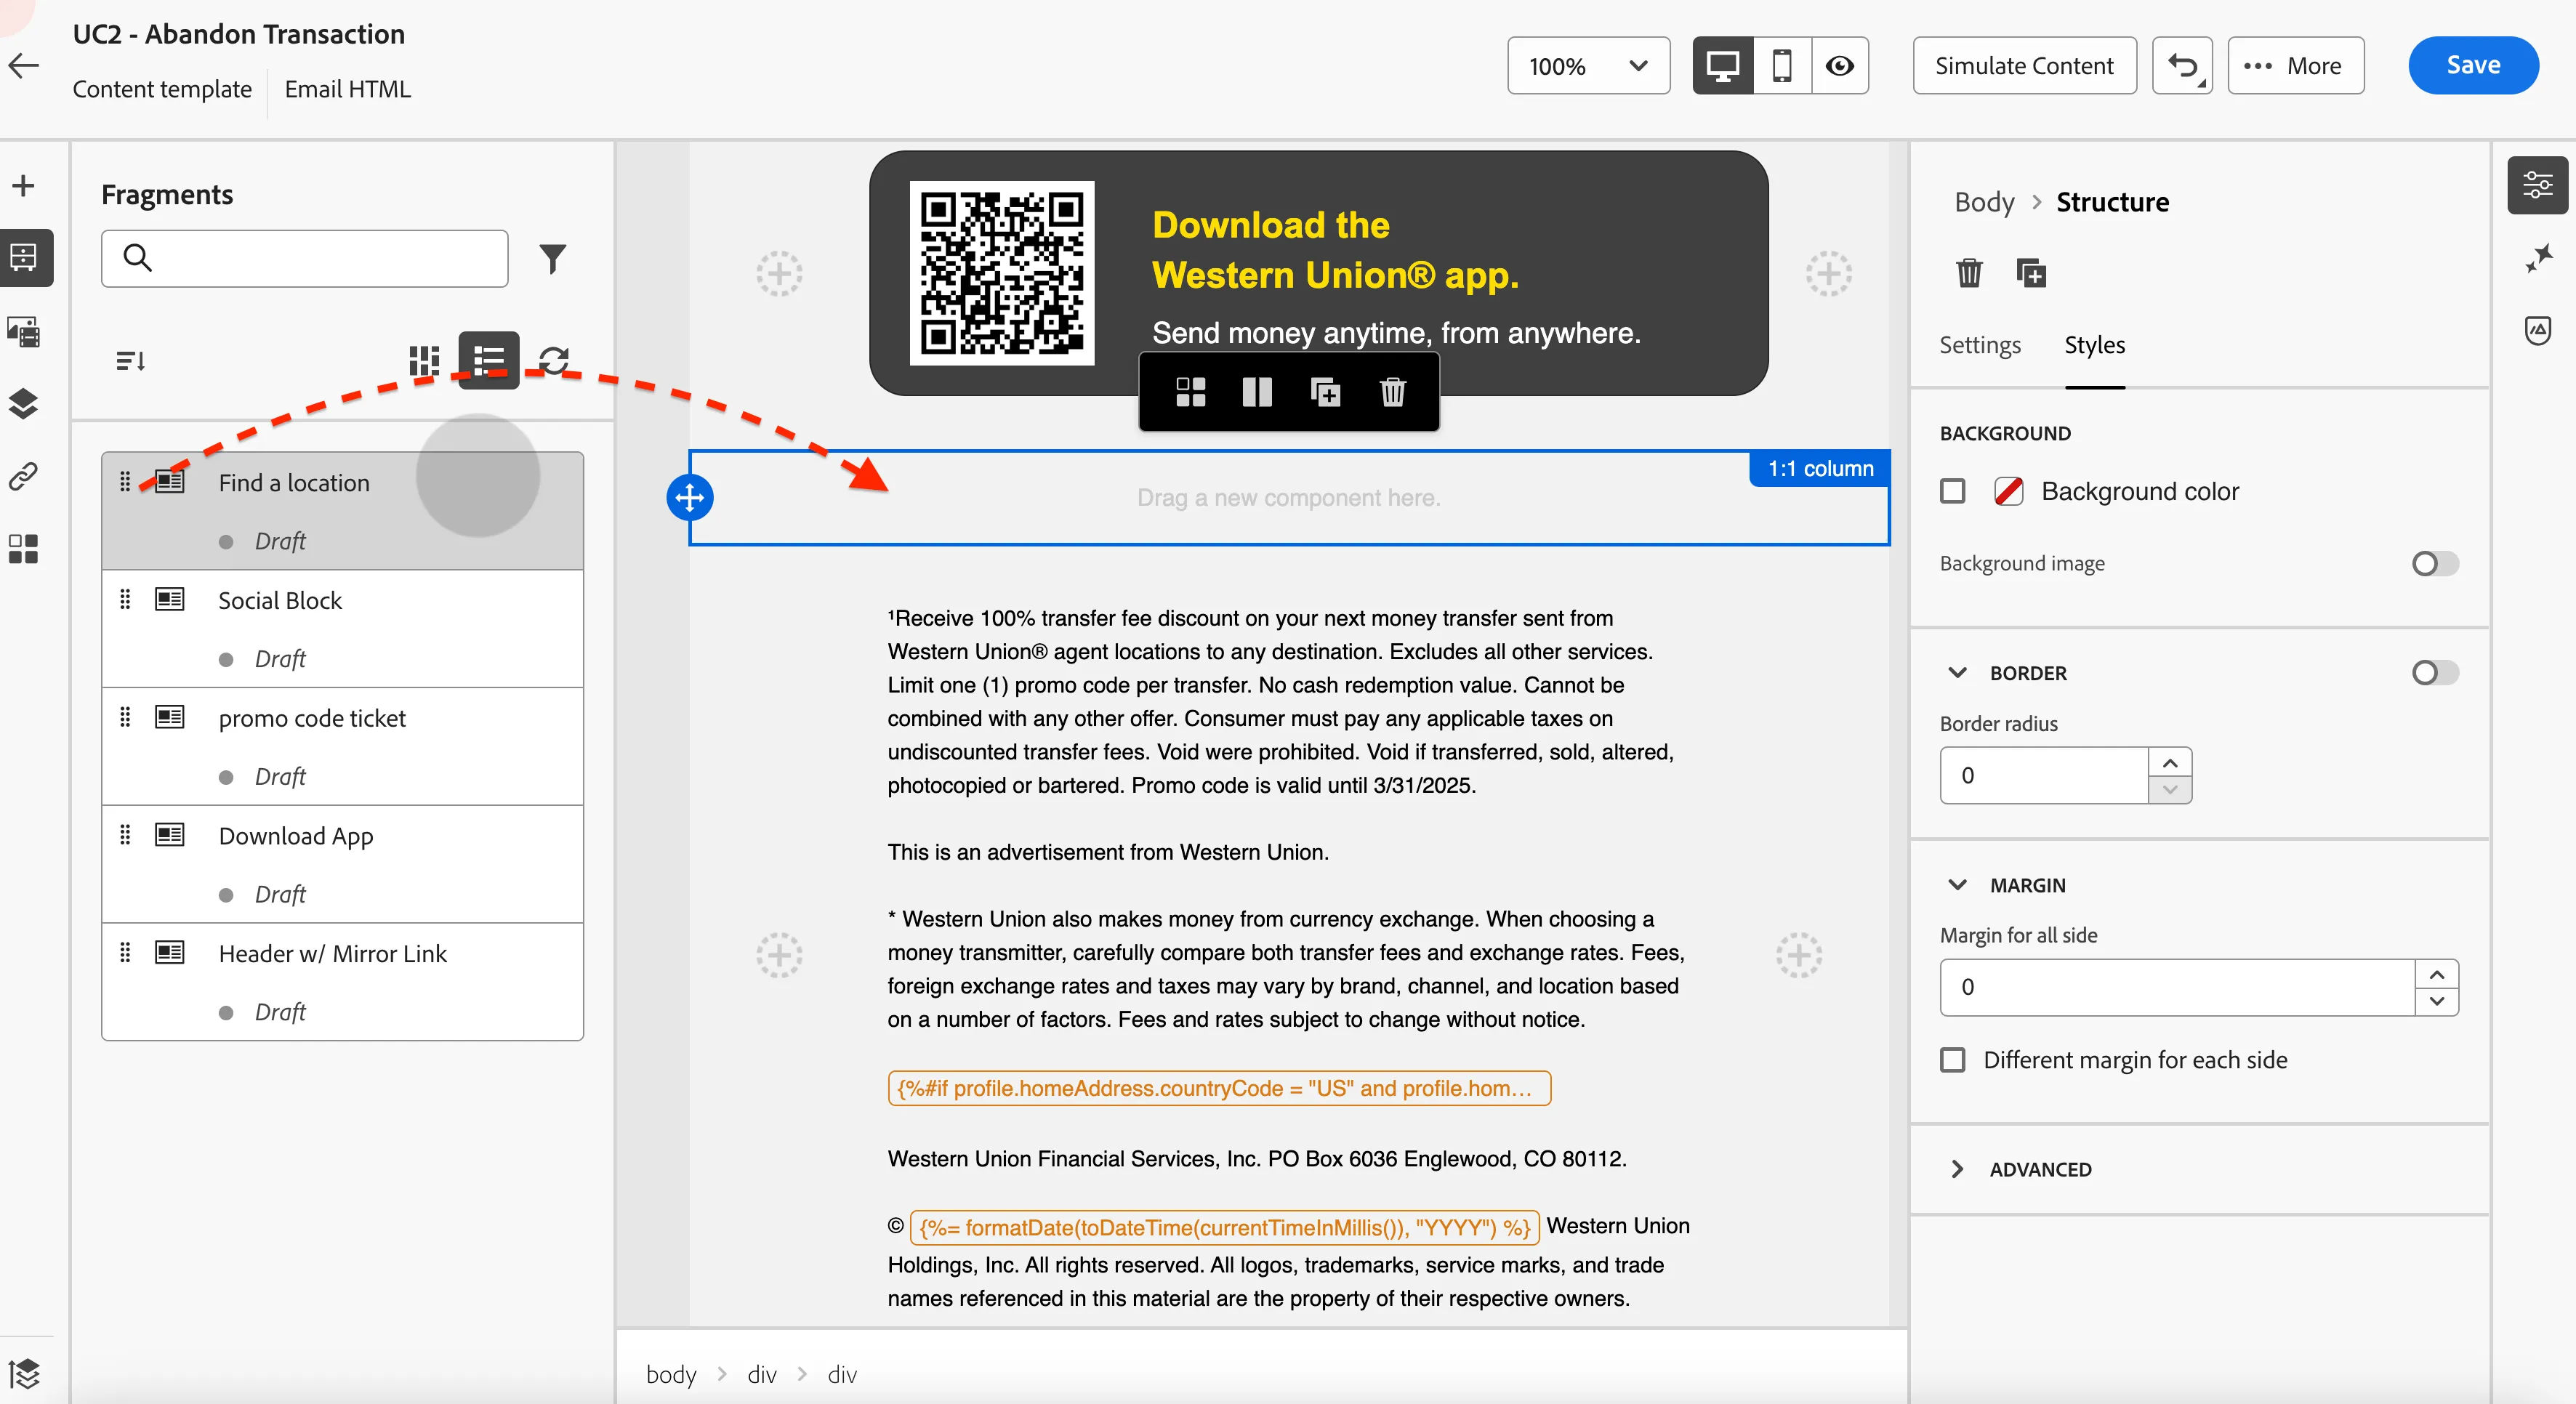This screenshot has height=1404, width=2576.
Task: Duplicate structure via icon in right panel
Action: click(x=2031, y=273)
